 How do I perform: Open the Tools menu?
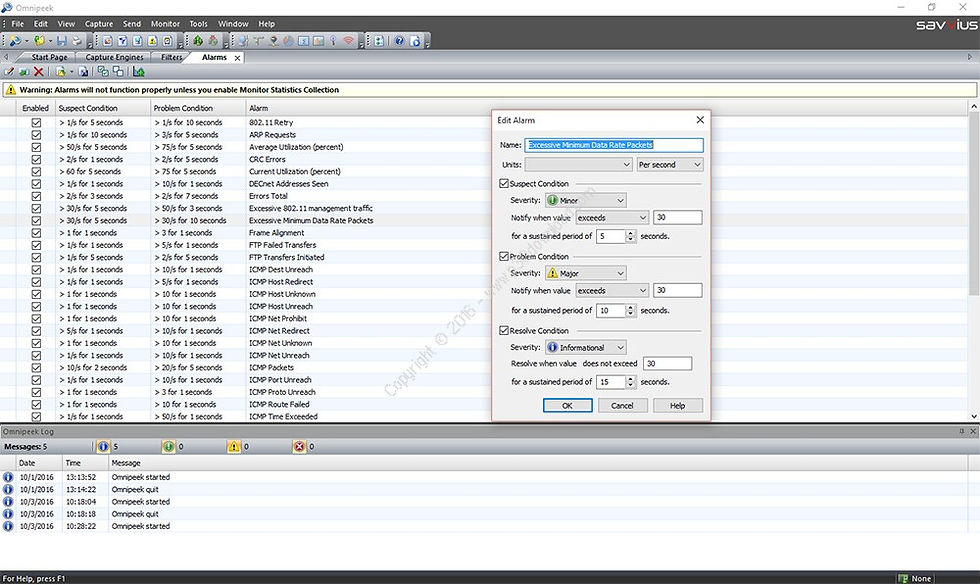click(x=198, y=24)
